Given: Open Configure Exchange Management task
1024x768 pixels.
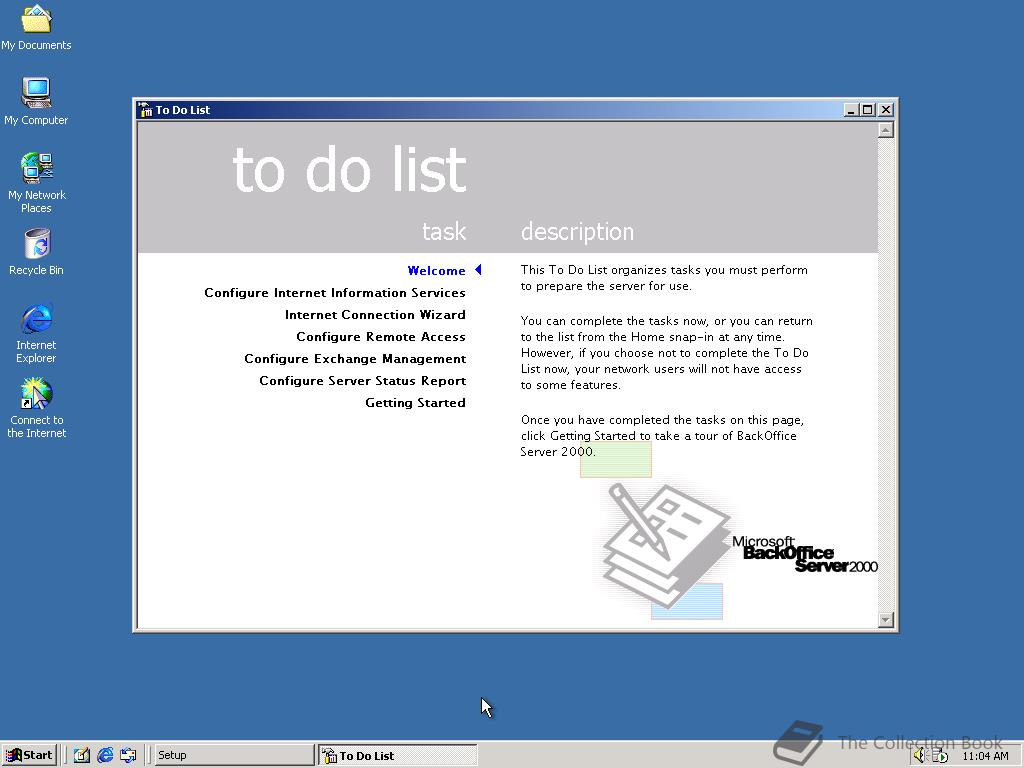Looking at the screenshot, I should [x=355, y=359].
